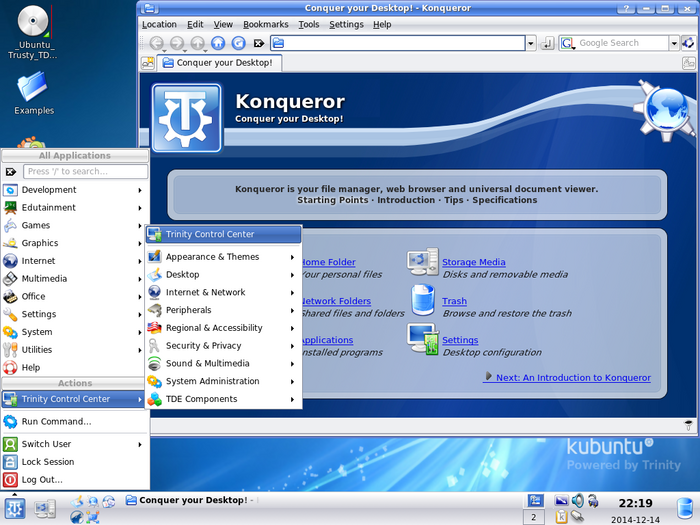700x525 pixels.
Task: Follow the Storage Media link
Action: [474, 262]
